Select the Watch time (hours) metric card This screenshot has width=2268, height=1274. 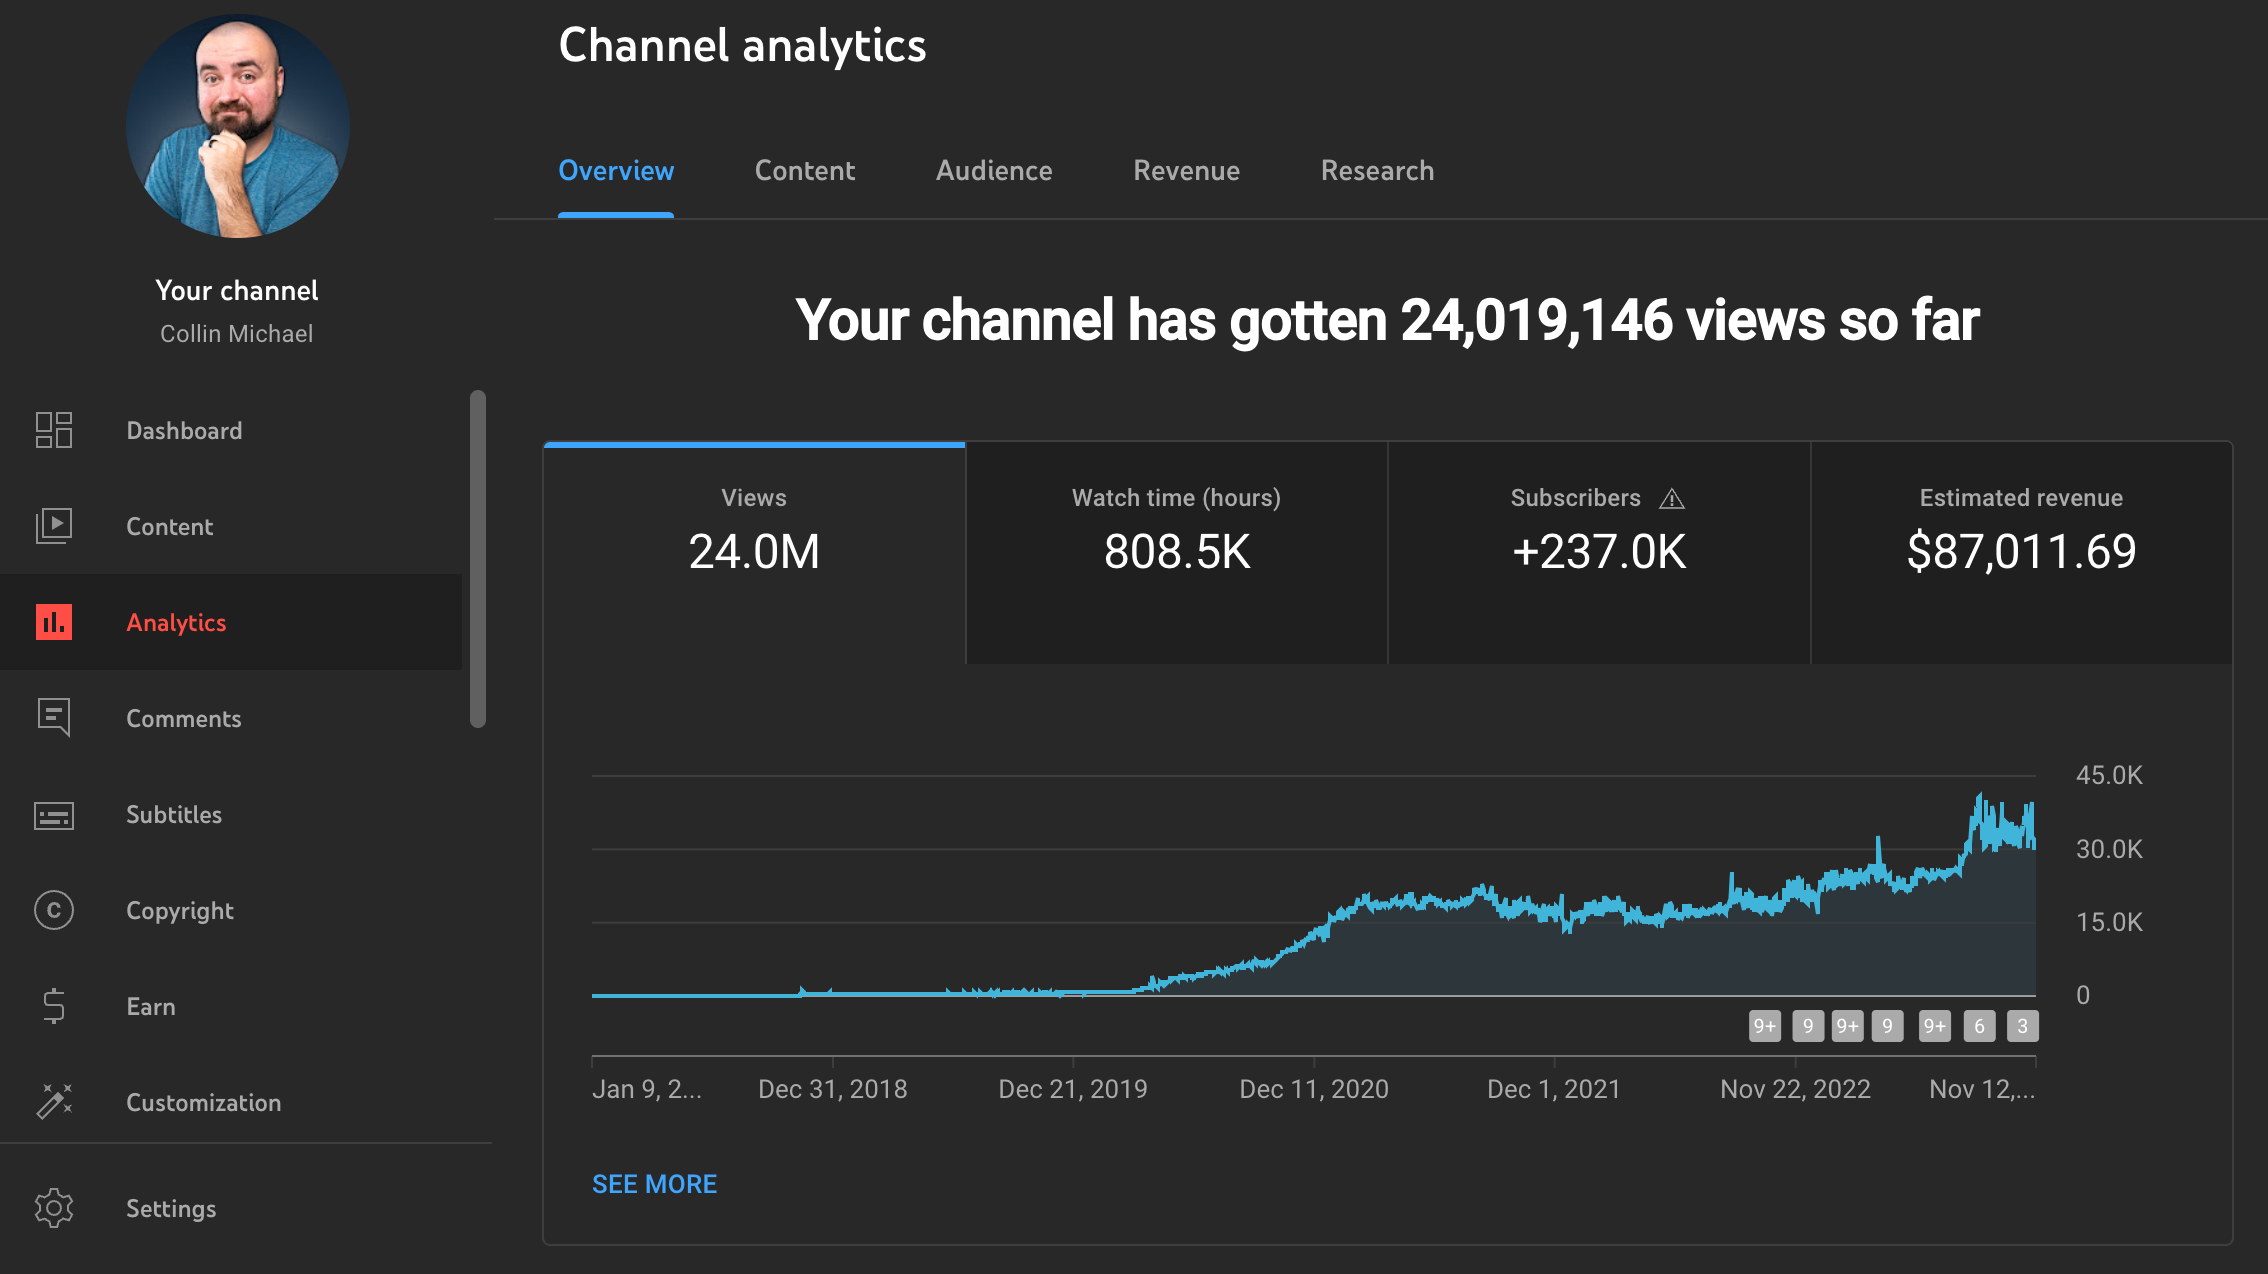click(x=1176, y=552)
